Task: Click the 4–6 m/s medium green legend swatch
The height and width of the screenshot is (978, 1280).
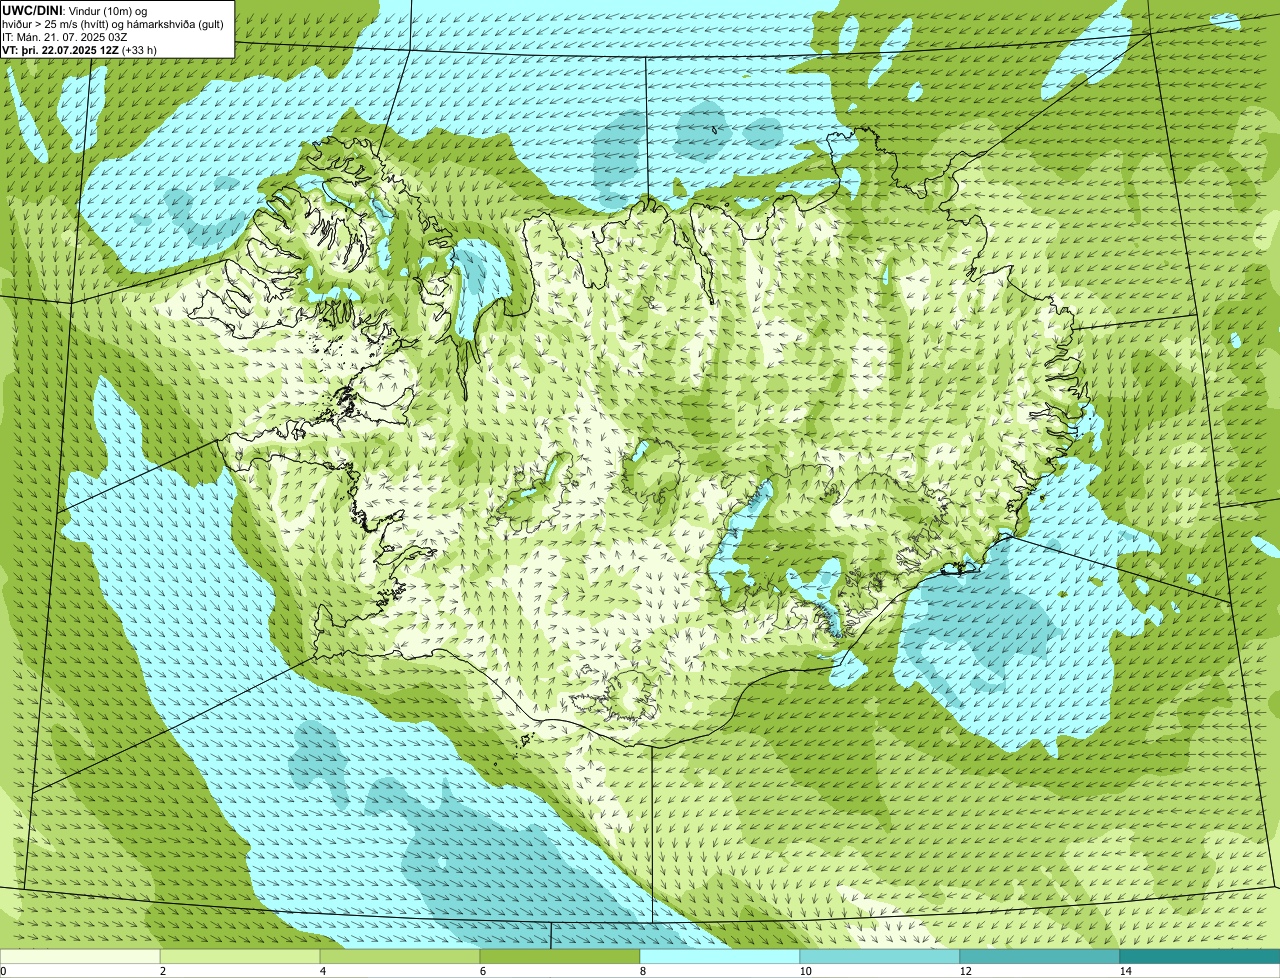Action: click(400, 956)
